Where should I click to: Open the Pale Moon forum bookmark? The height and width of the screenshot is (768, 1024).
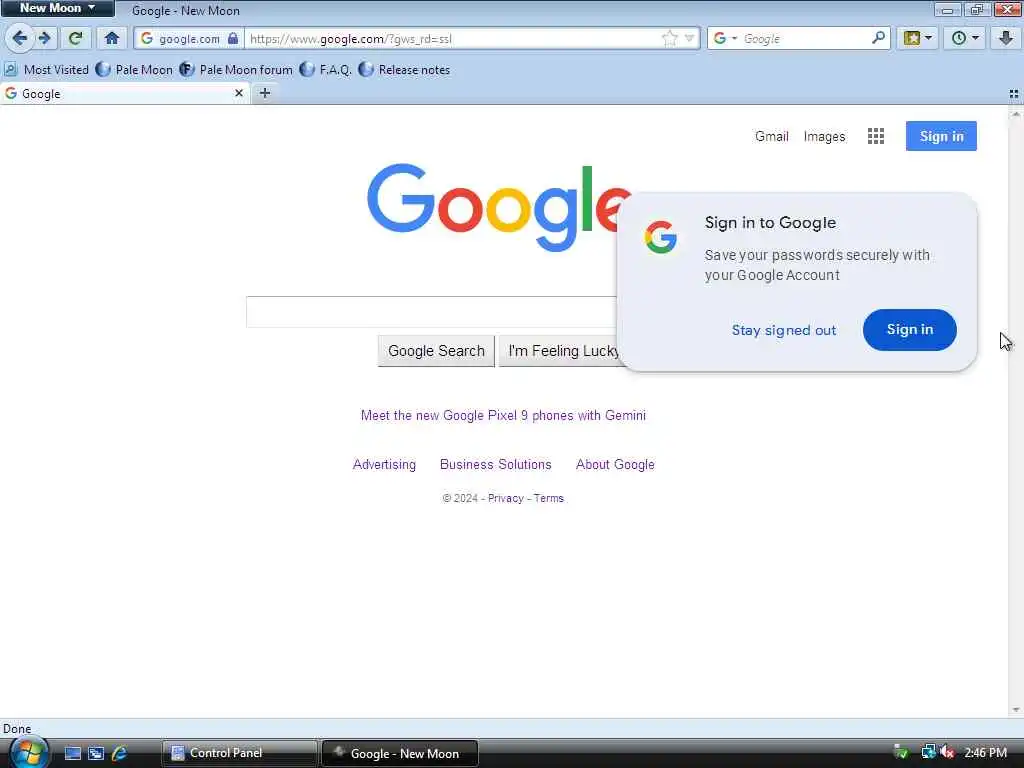pos(236,69)
